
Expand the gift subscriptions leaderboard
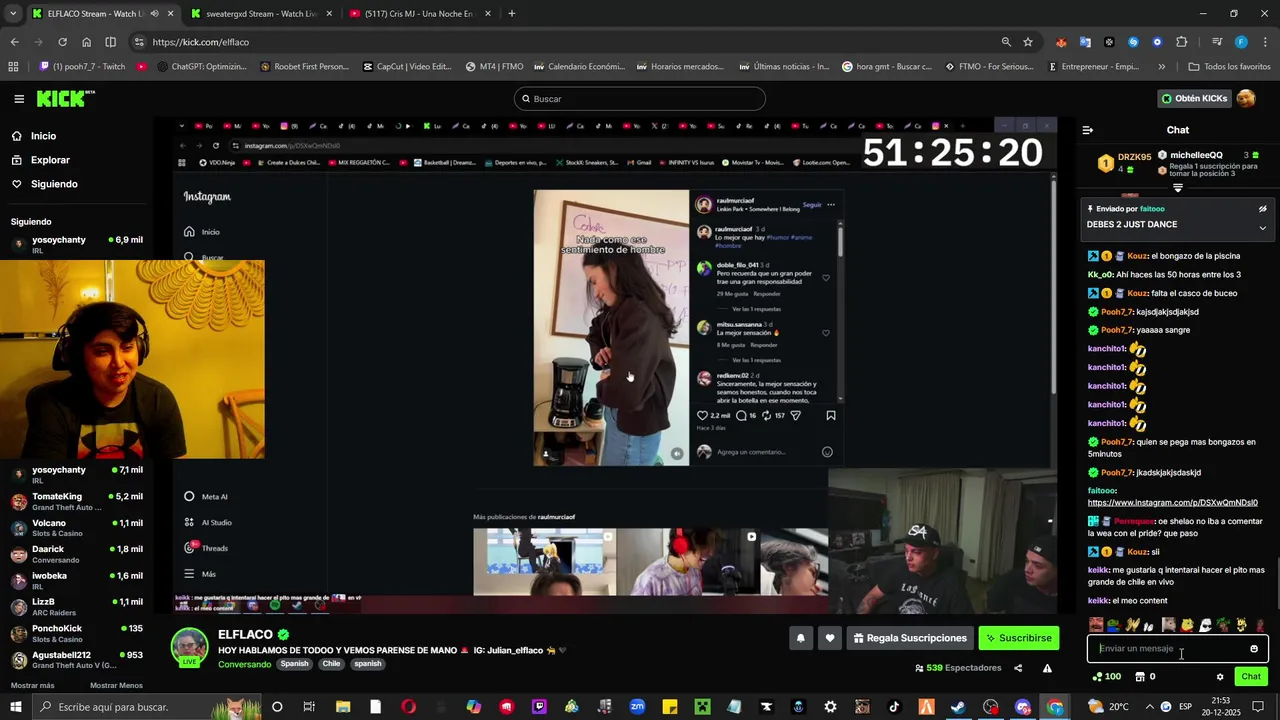[1177, 188]
